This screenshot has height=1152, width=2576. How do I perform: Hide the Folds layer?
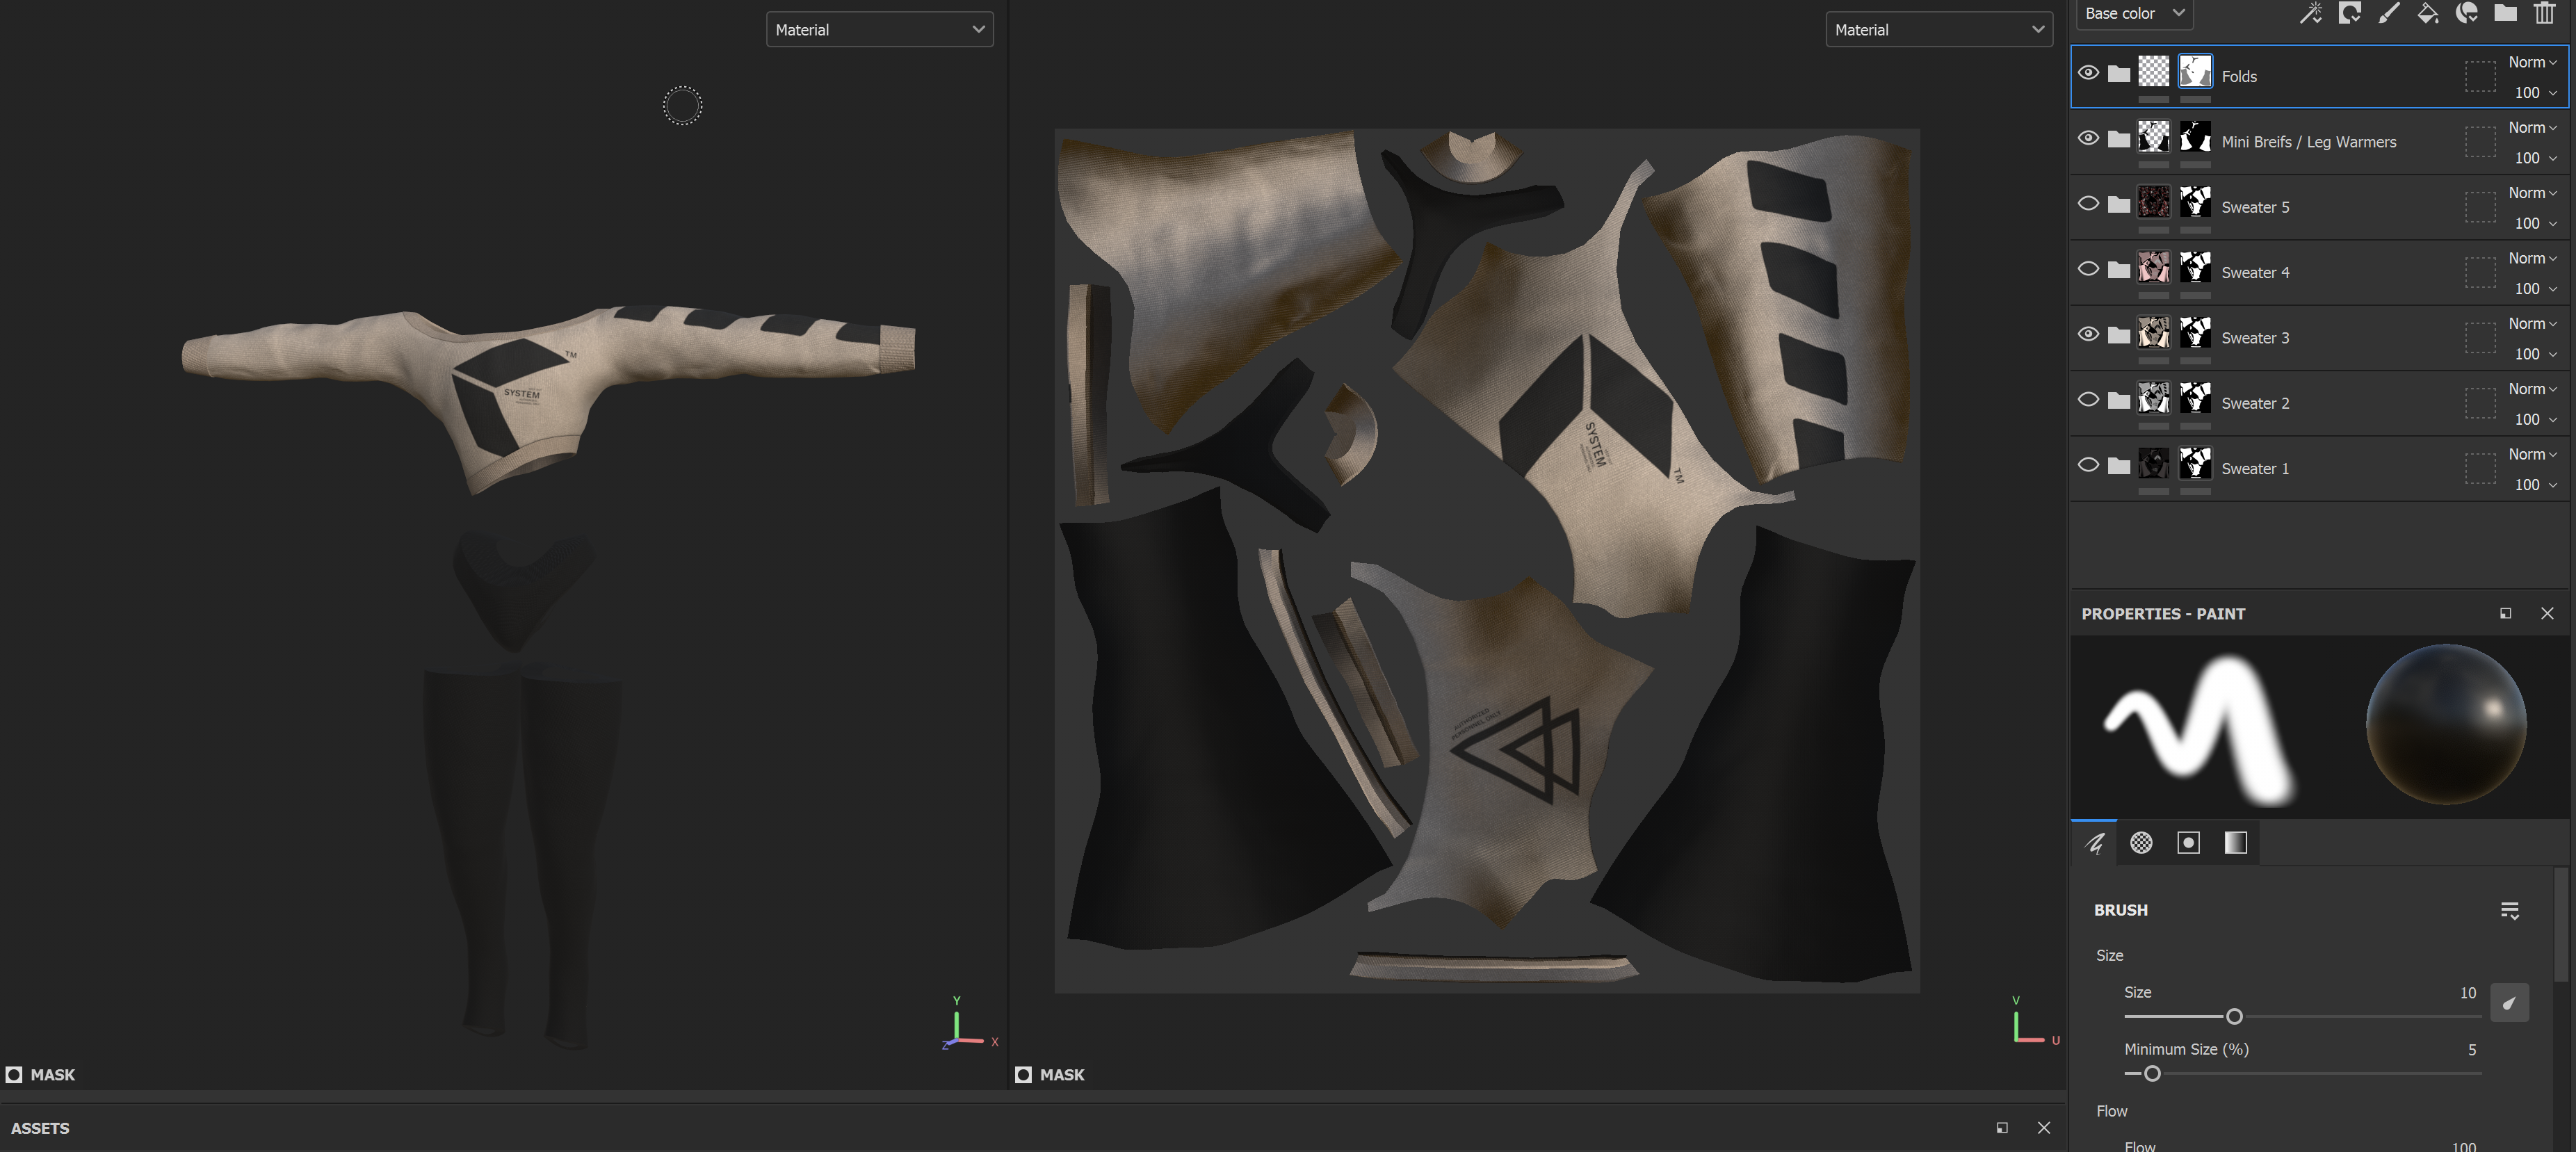point(2088,72)
